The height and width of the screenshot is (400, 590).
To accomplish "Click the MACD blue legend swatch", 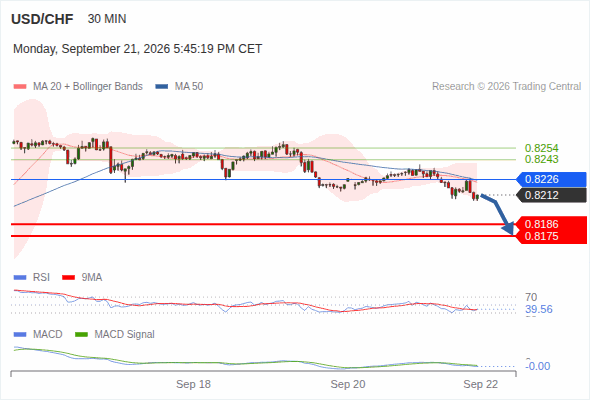I will (x=20, y=335).
